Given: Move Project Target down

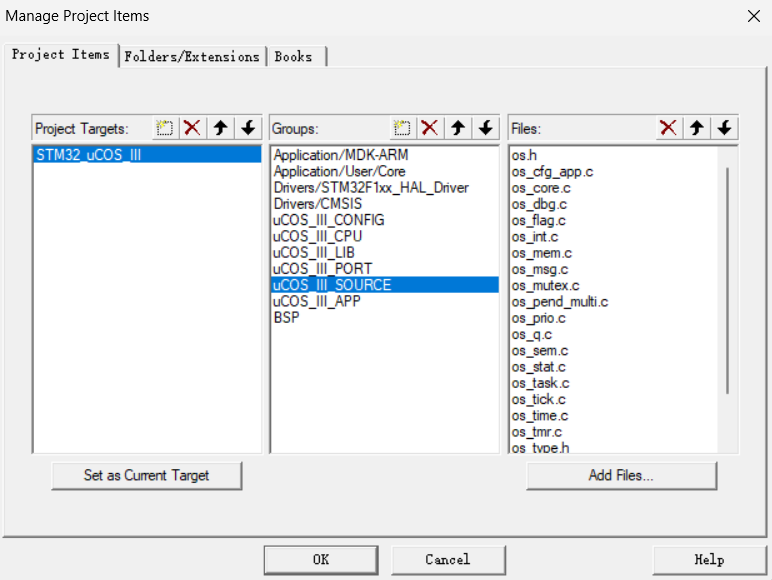Looking at the screenshot, I should 248,129.
